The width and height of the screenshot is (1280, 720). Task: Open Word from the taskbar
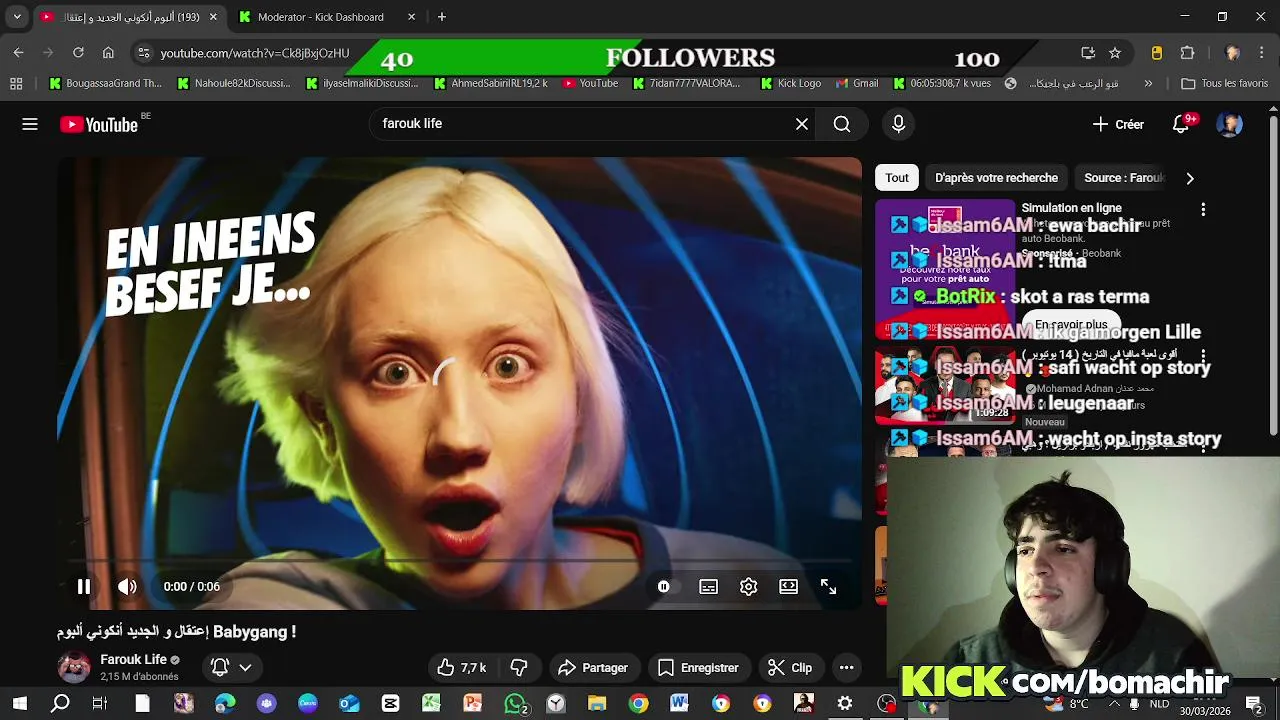click(679, 704)
